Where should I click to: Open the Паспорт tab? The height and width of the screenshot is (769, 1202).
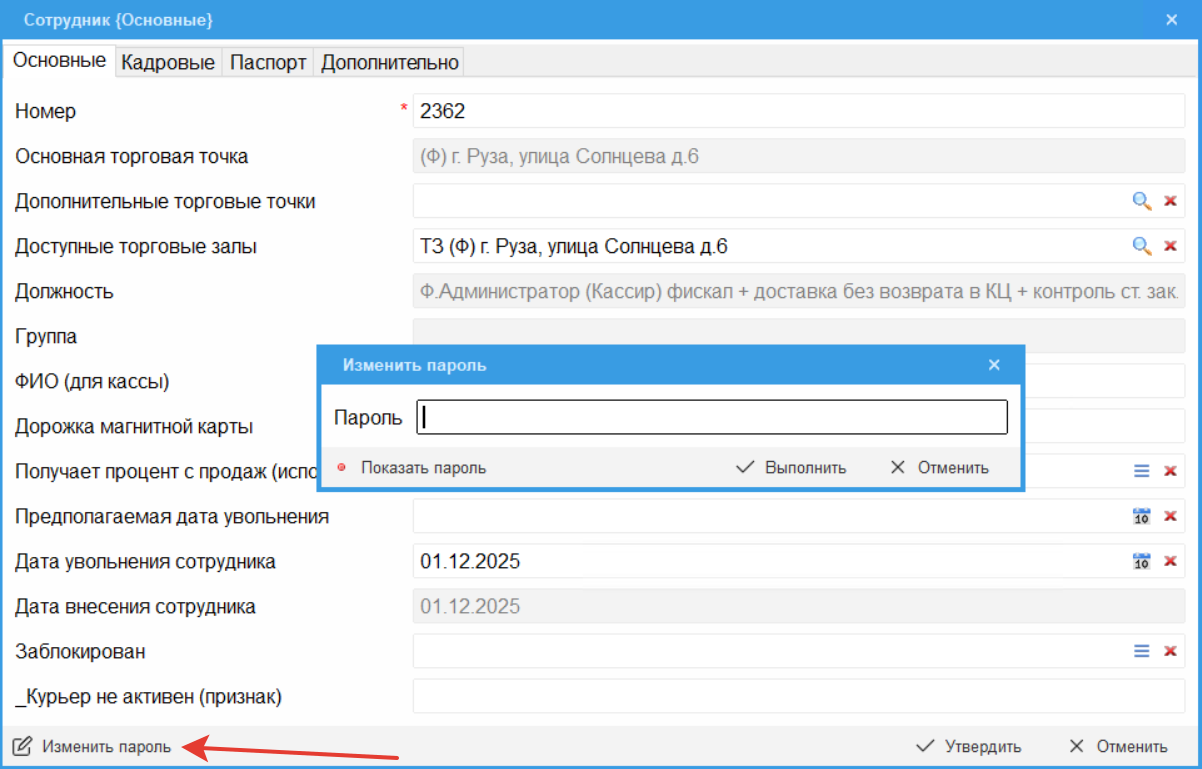[x=268, y=62]
